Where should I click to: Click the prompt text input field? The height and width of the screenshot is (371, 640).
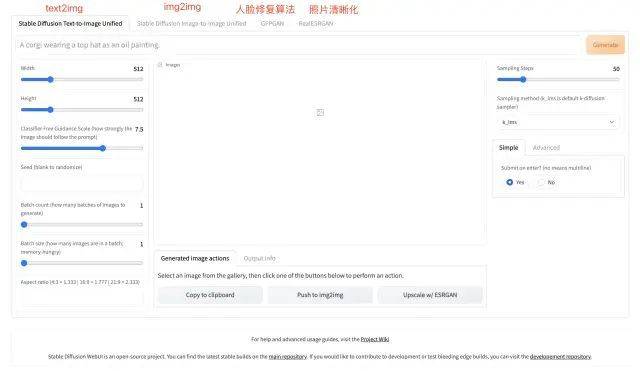point(298,45)
